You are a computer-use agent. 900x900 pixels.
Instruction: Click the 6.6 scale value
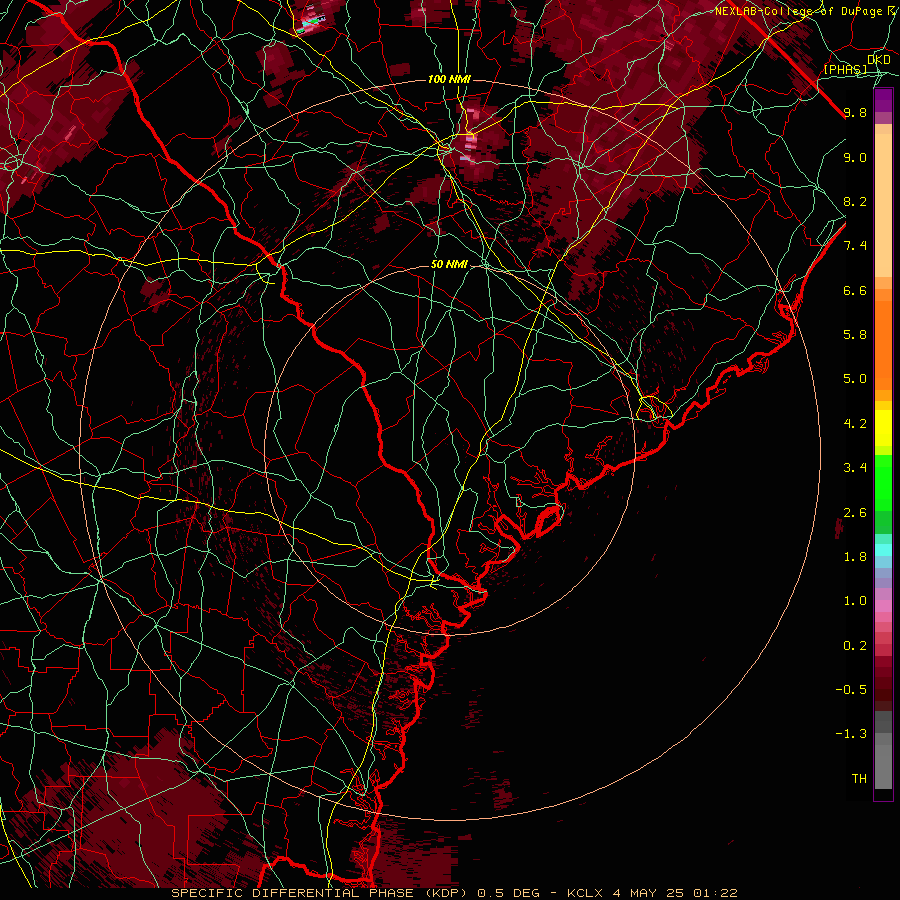tap(855, 290)
